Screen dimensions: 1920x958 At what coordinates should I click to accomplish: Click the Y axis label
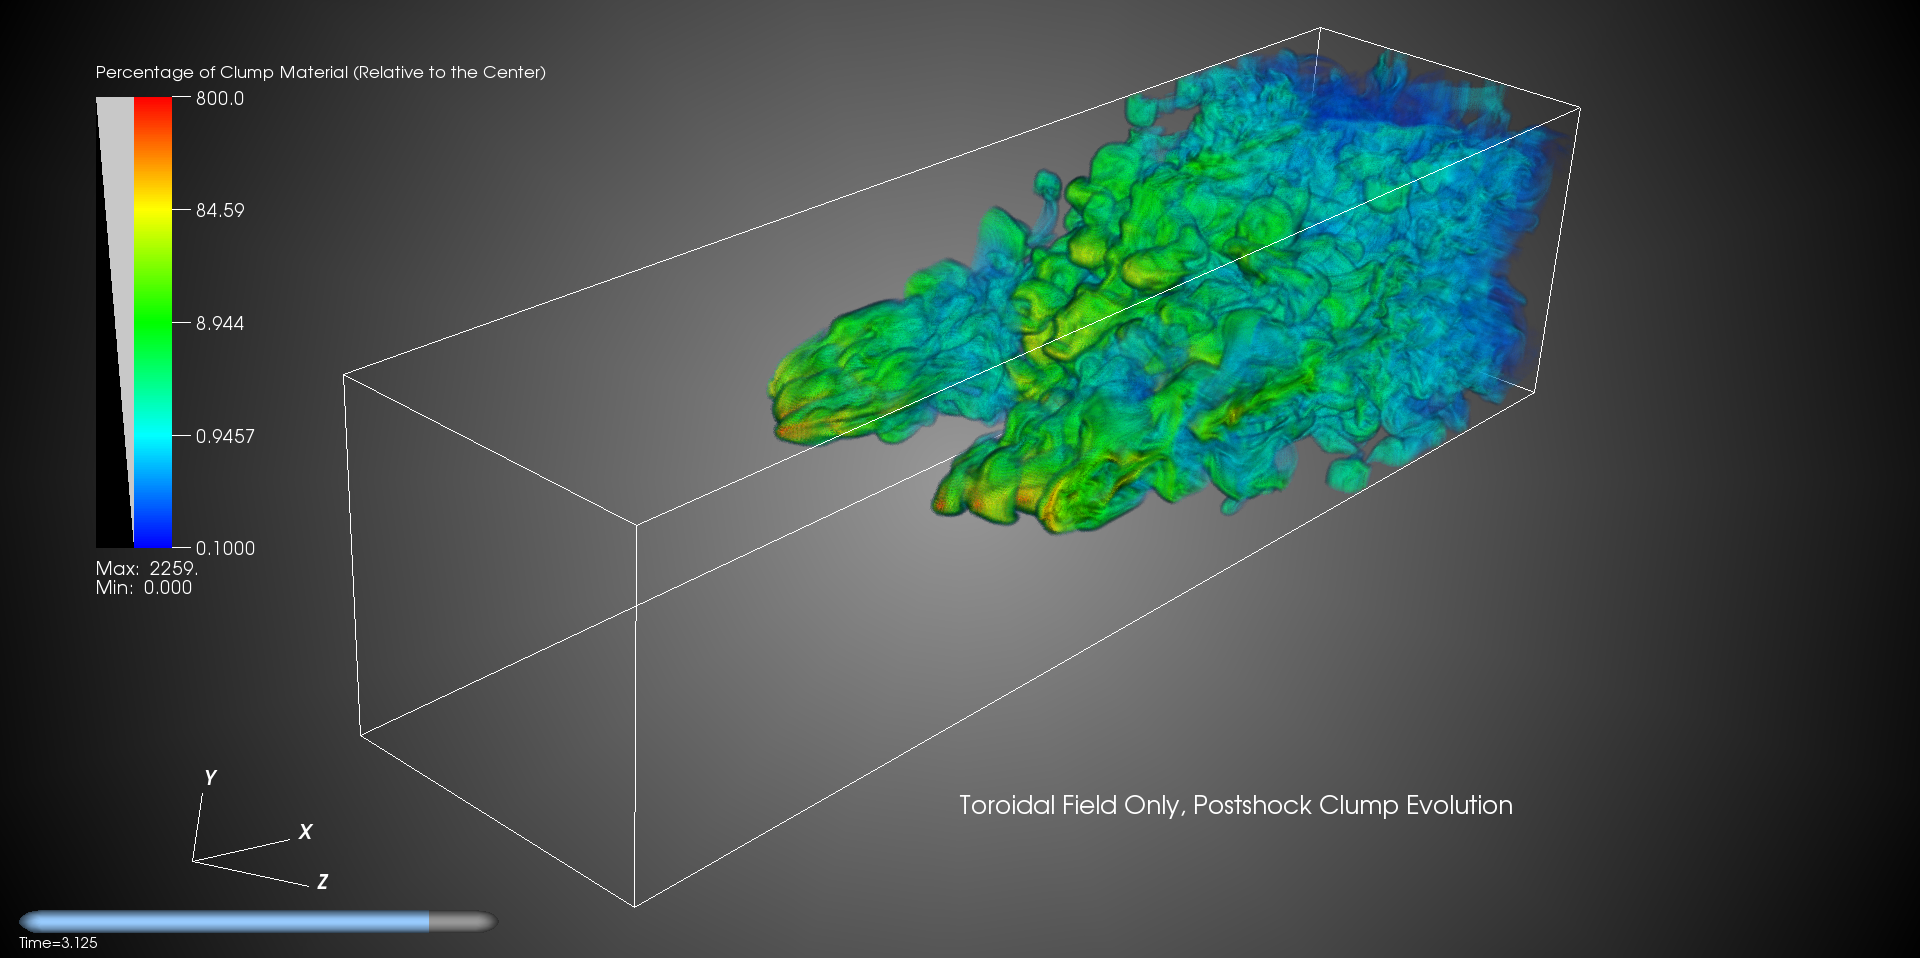coord(210,777)
